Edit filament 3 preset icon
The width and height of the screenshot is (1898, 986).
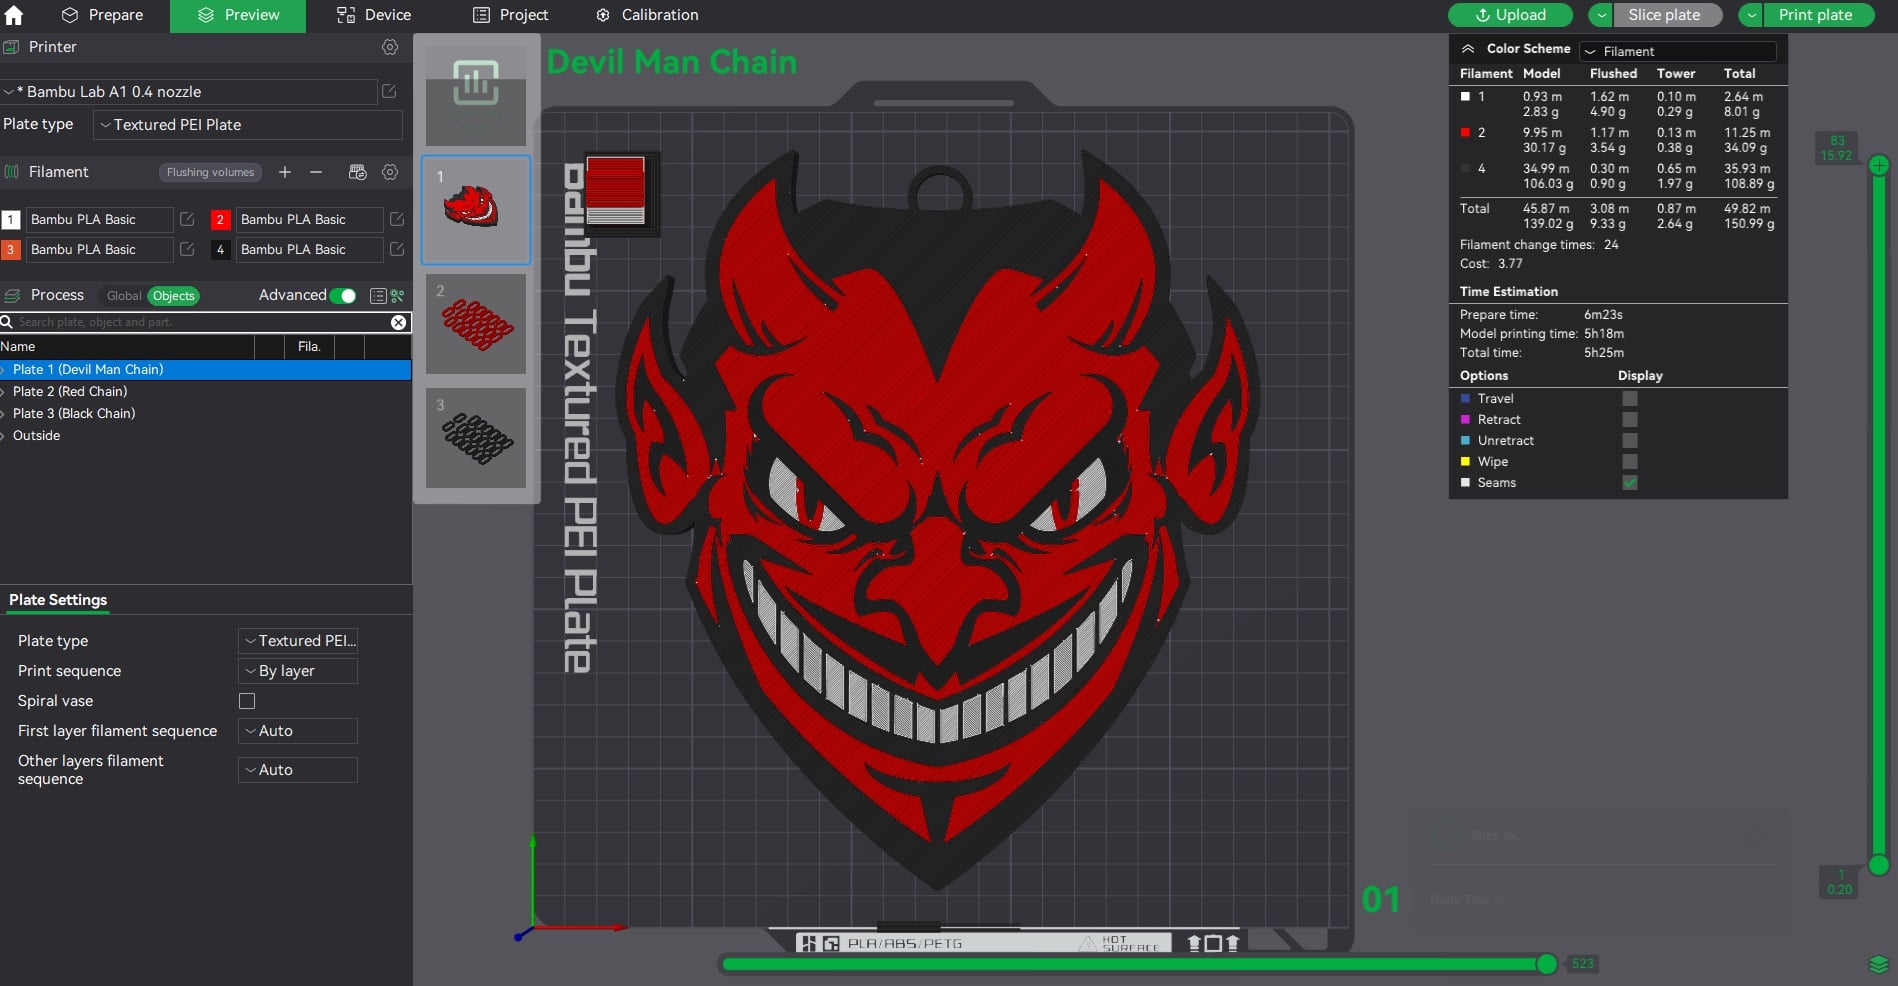(x=187, y=249)
